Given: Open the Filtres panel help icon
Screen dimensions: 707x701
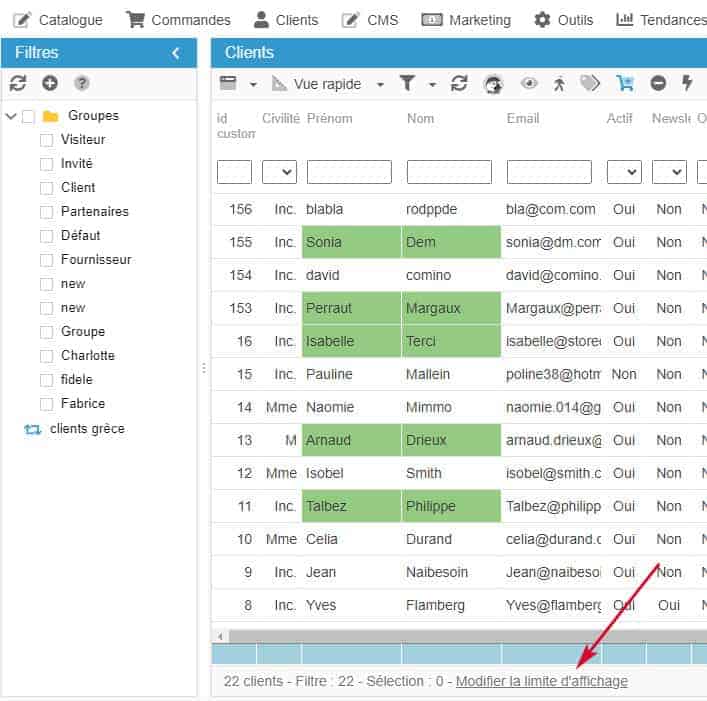Looking at the screenshot, I should [82, 83].
